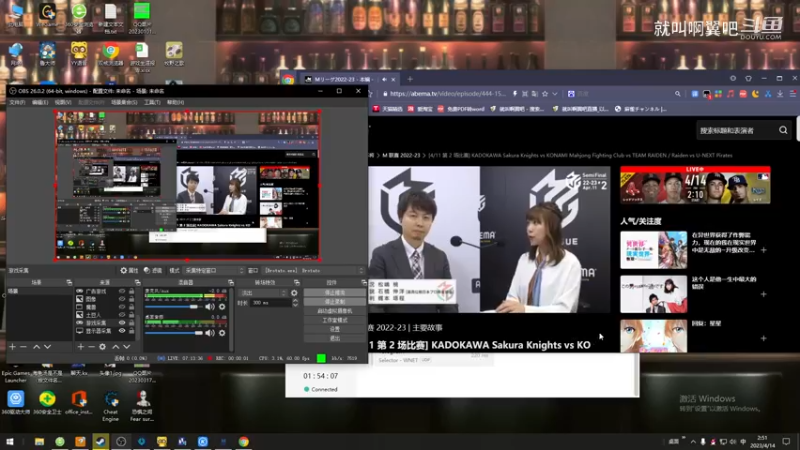Open OBS 文件 menu

17,103
